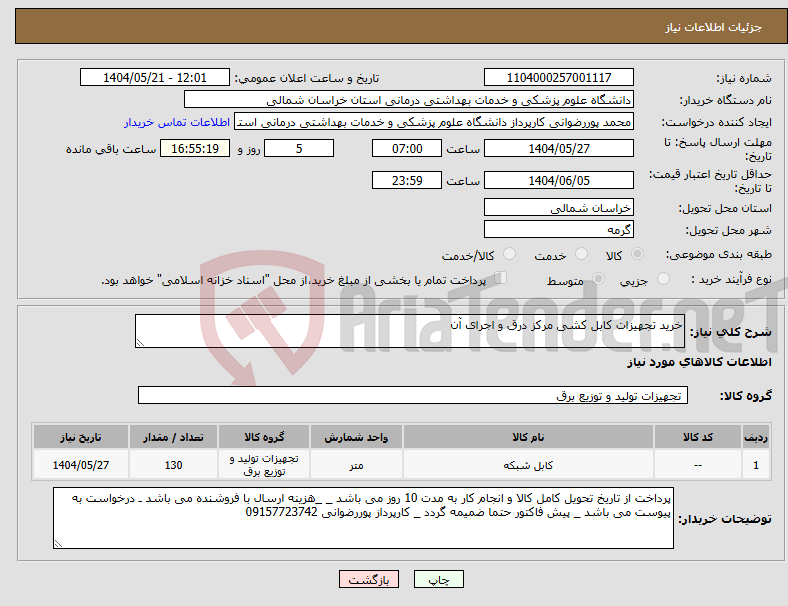Screen dimensions: 788x606
Task: Open the اطلاعات تماس خریدار link
Action: coord(177,122)
